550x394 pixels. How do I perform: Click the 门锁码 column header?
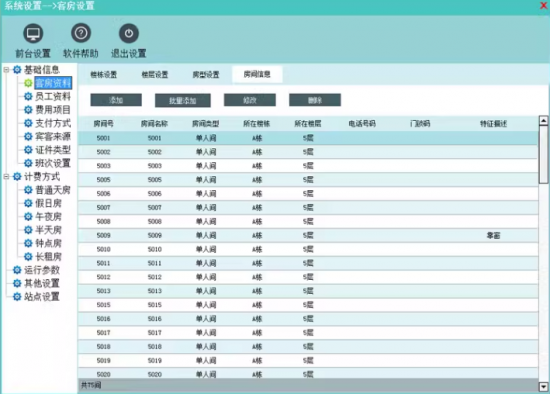[x=420, y=123]
